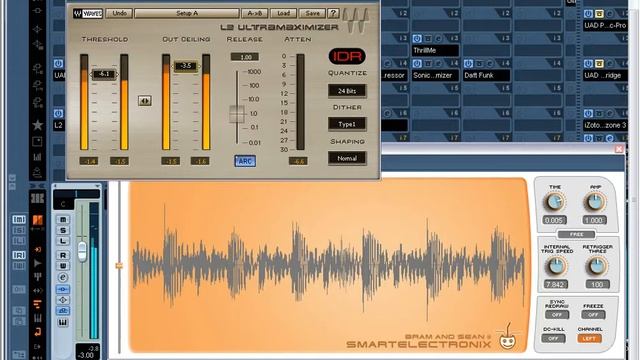This screenshot has width=640, height=360.
Task: Change the Quantize 24 bits selector
Action: [x=347, y=91]
